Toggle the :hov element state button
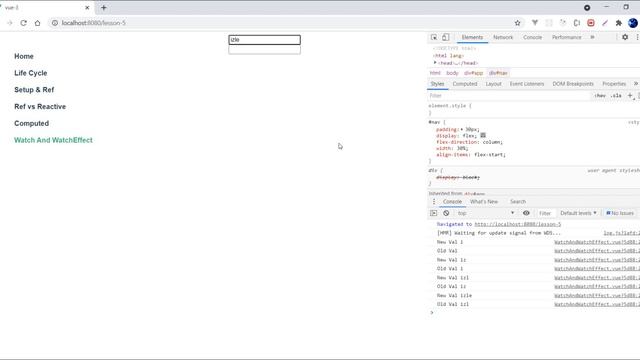640x360 pixels. 600,96
